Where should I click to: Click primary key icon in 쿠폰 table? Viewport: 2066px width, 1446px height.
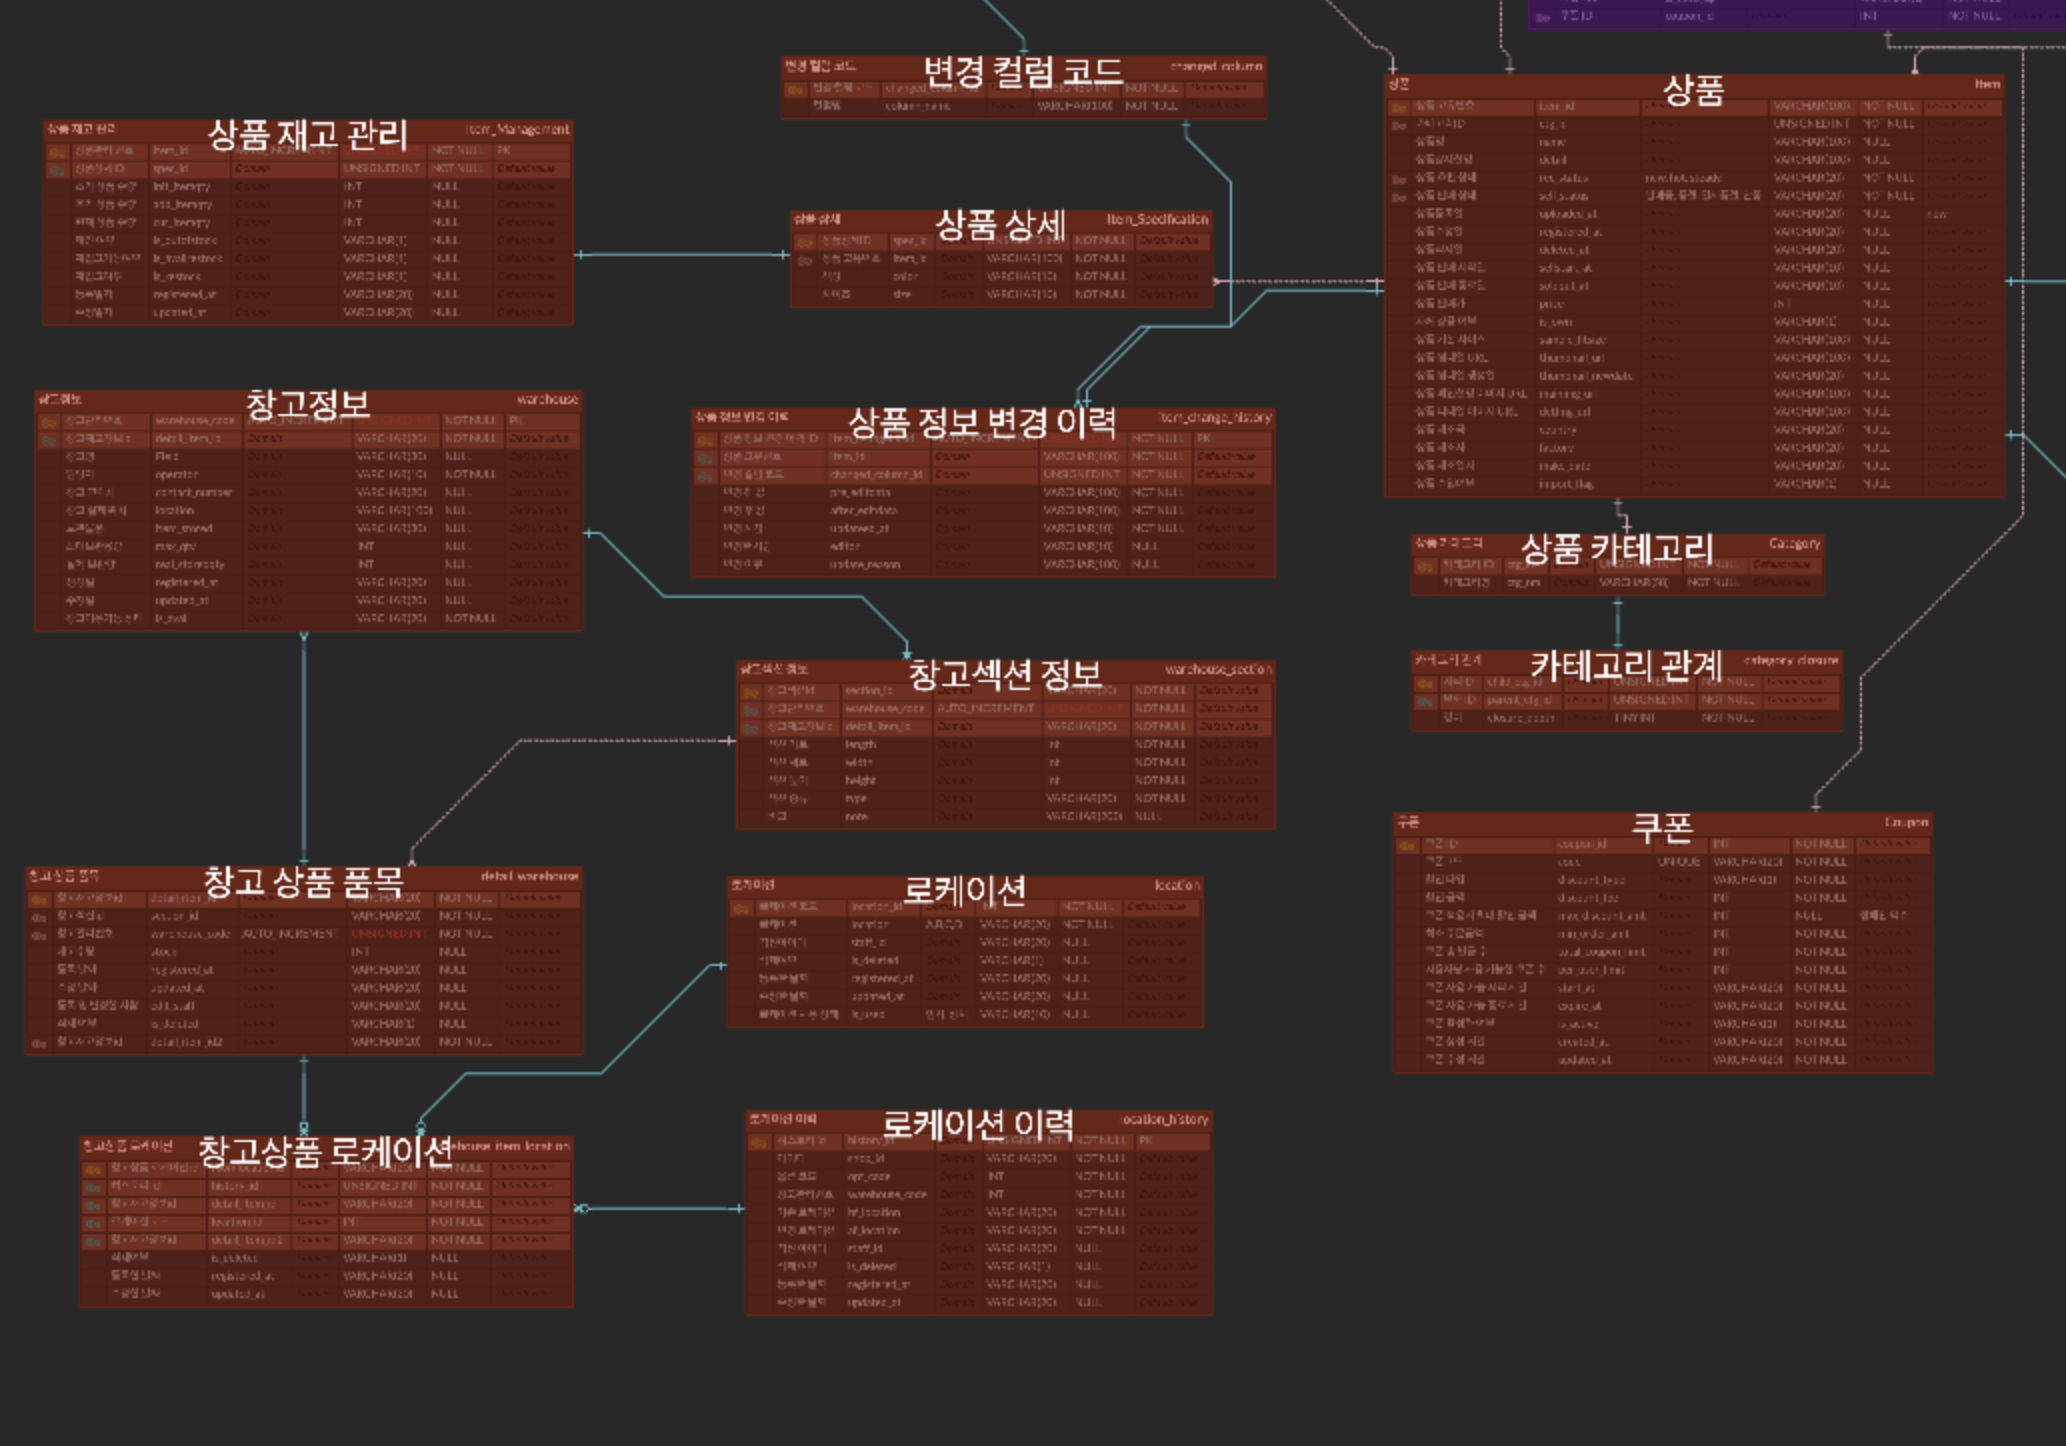[x=1407, y=846]
